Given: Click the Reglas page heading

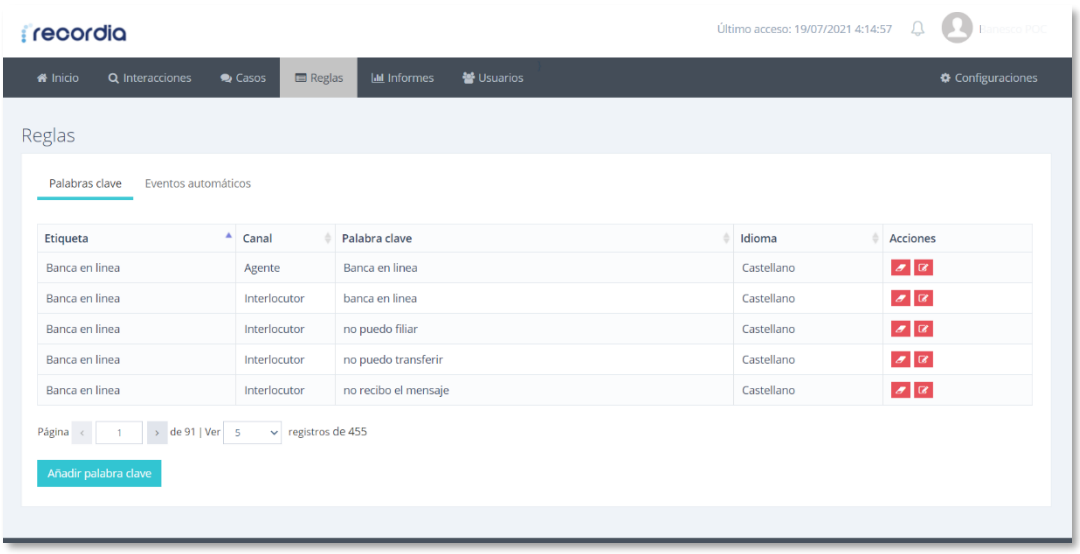Looking at the screenshot, I should 48,136.
